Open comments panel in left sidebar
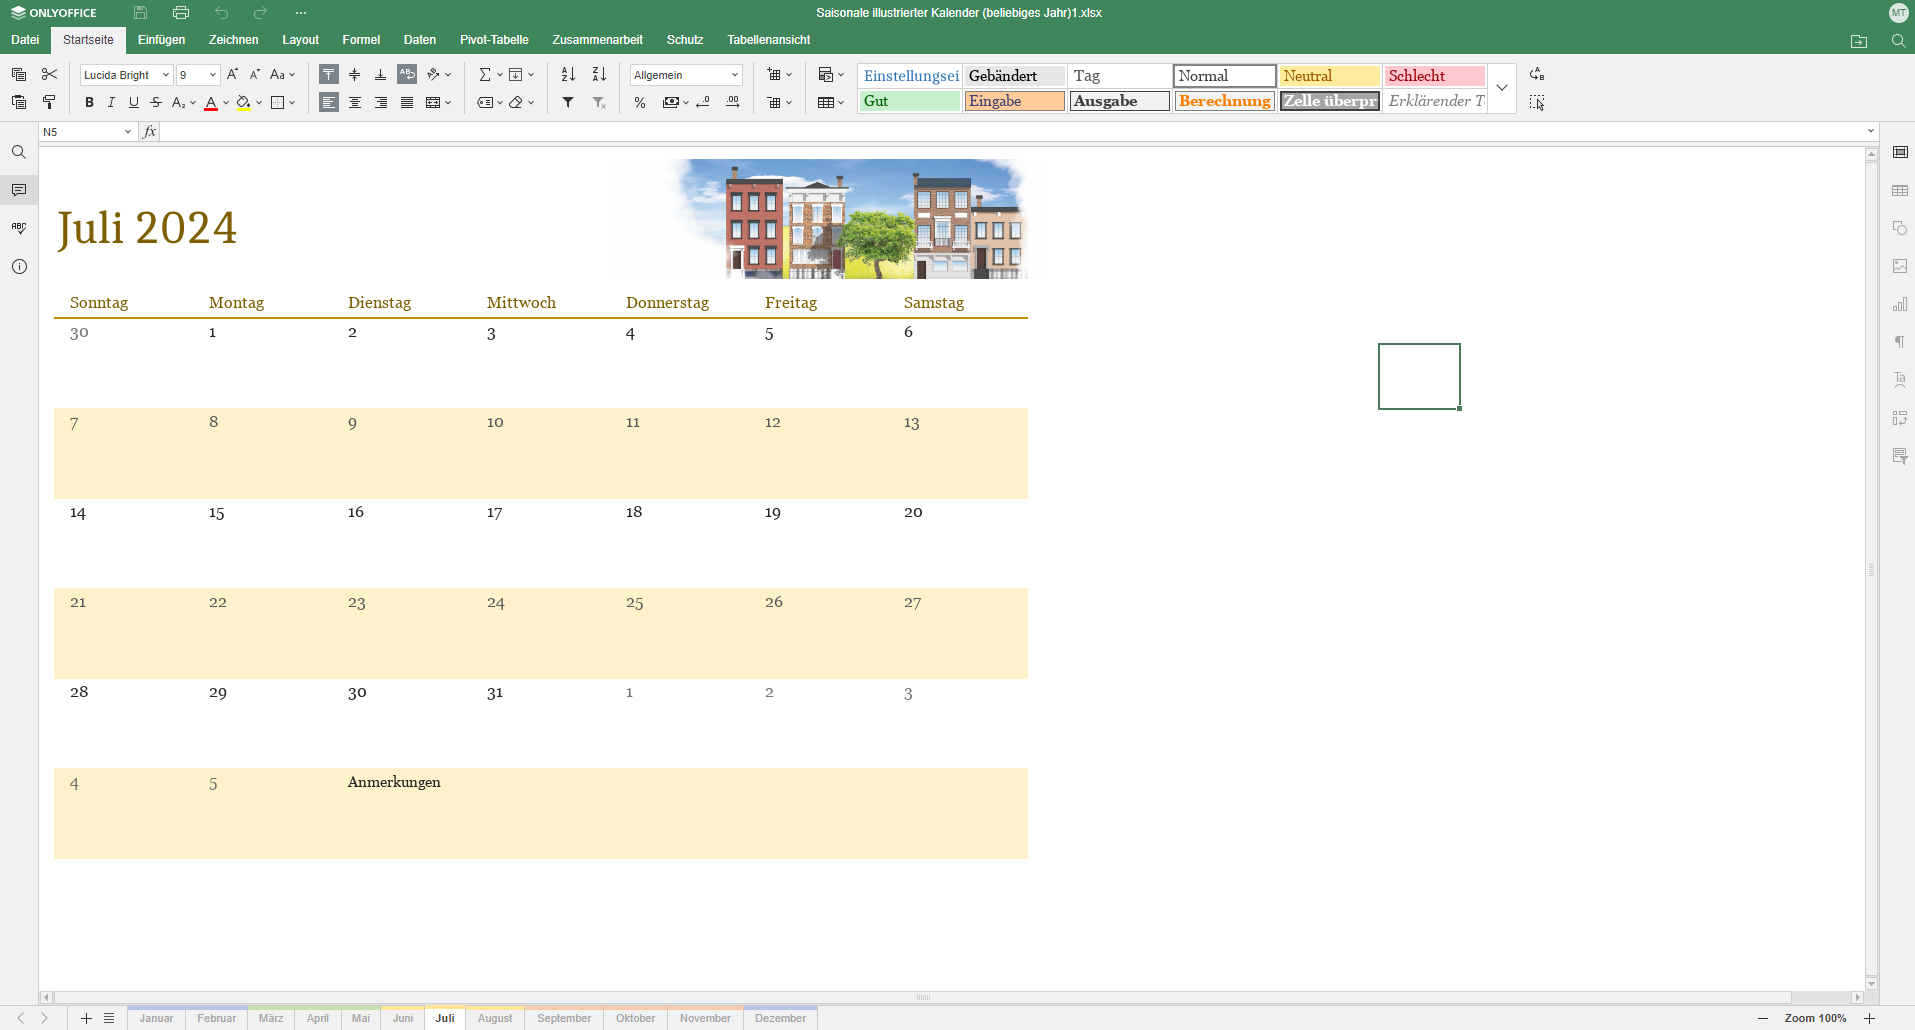Screen dimensions: 1915x1030 [19, 190]
